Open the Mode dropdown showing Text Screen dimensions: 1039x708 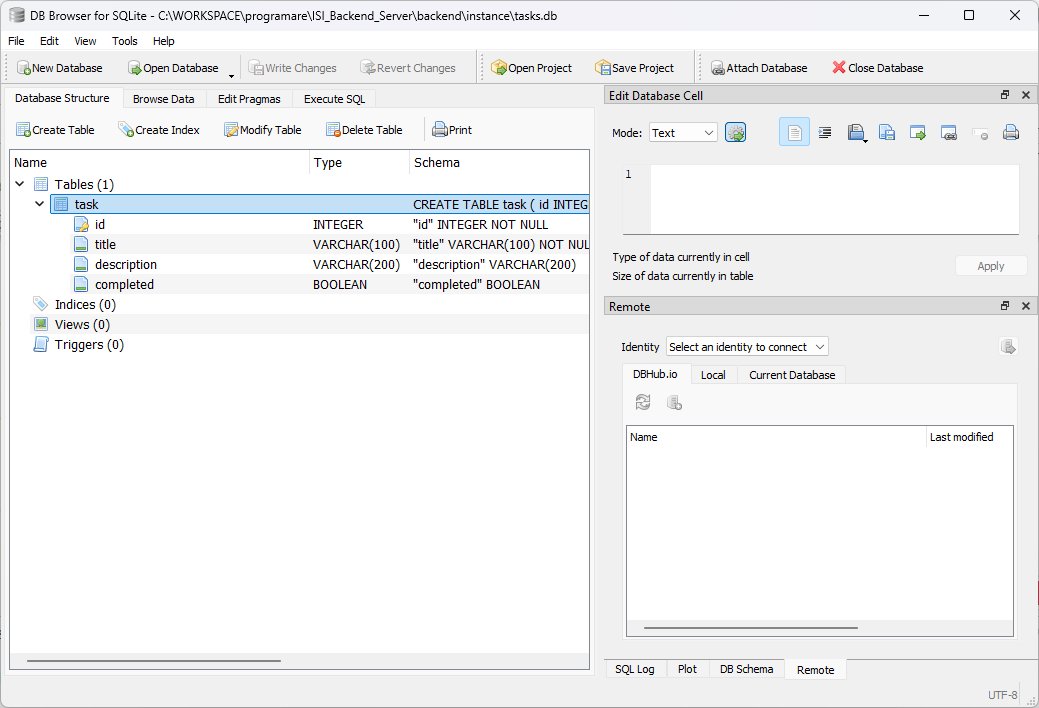click(x=683, y=131)
